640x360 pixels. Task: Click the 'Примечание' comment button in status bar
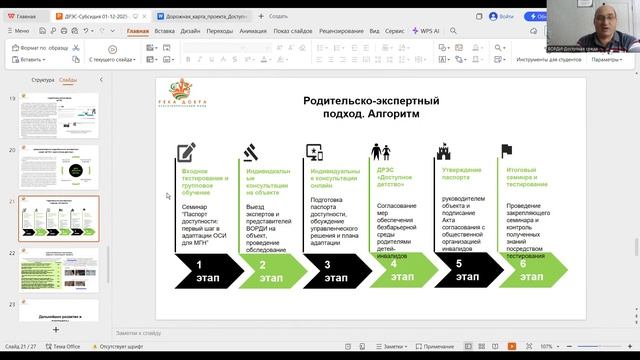click(x=435, y=346)
